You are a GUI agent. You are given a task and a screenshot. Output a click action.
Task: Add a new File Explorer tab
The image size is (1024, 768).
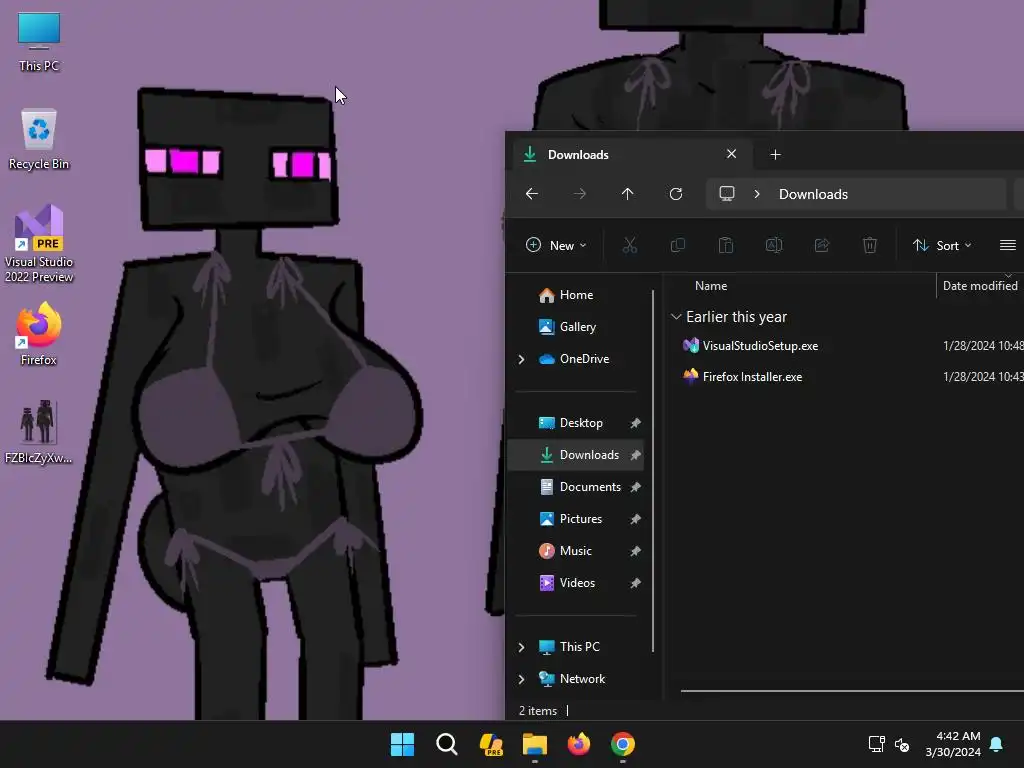click(775, 155)
